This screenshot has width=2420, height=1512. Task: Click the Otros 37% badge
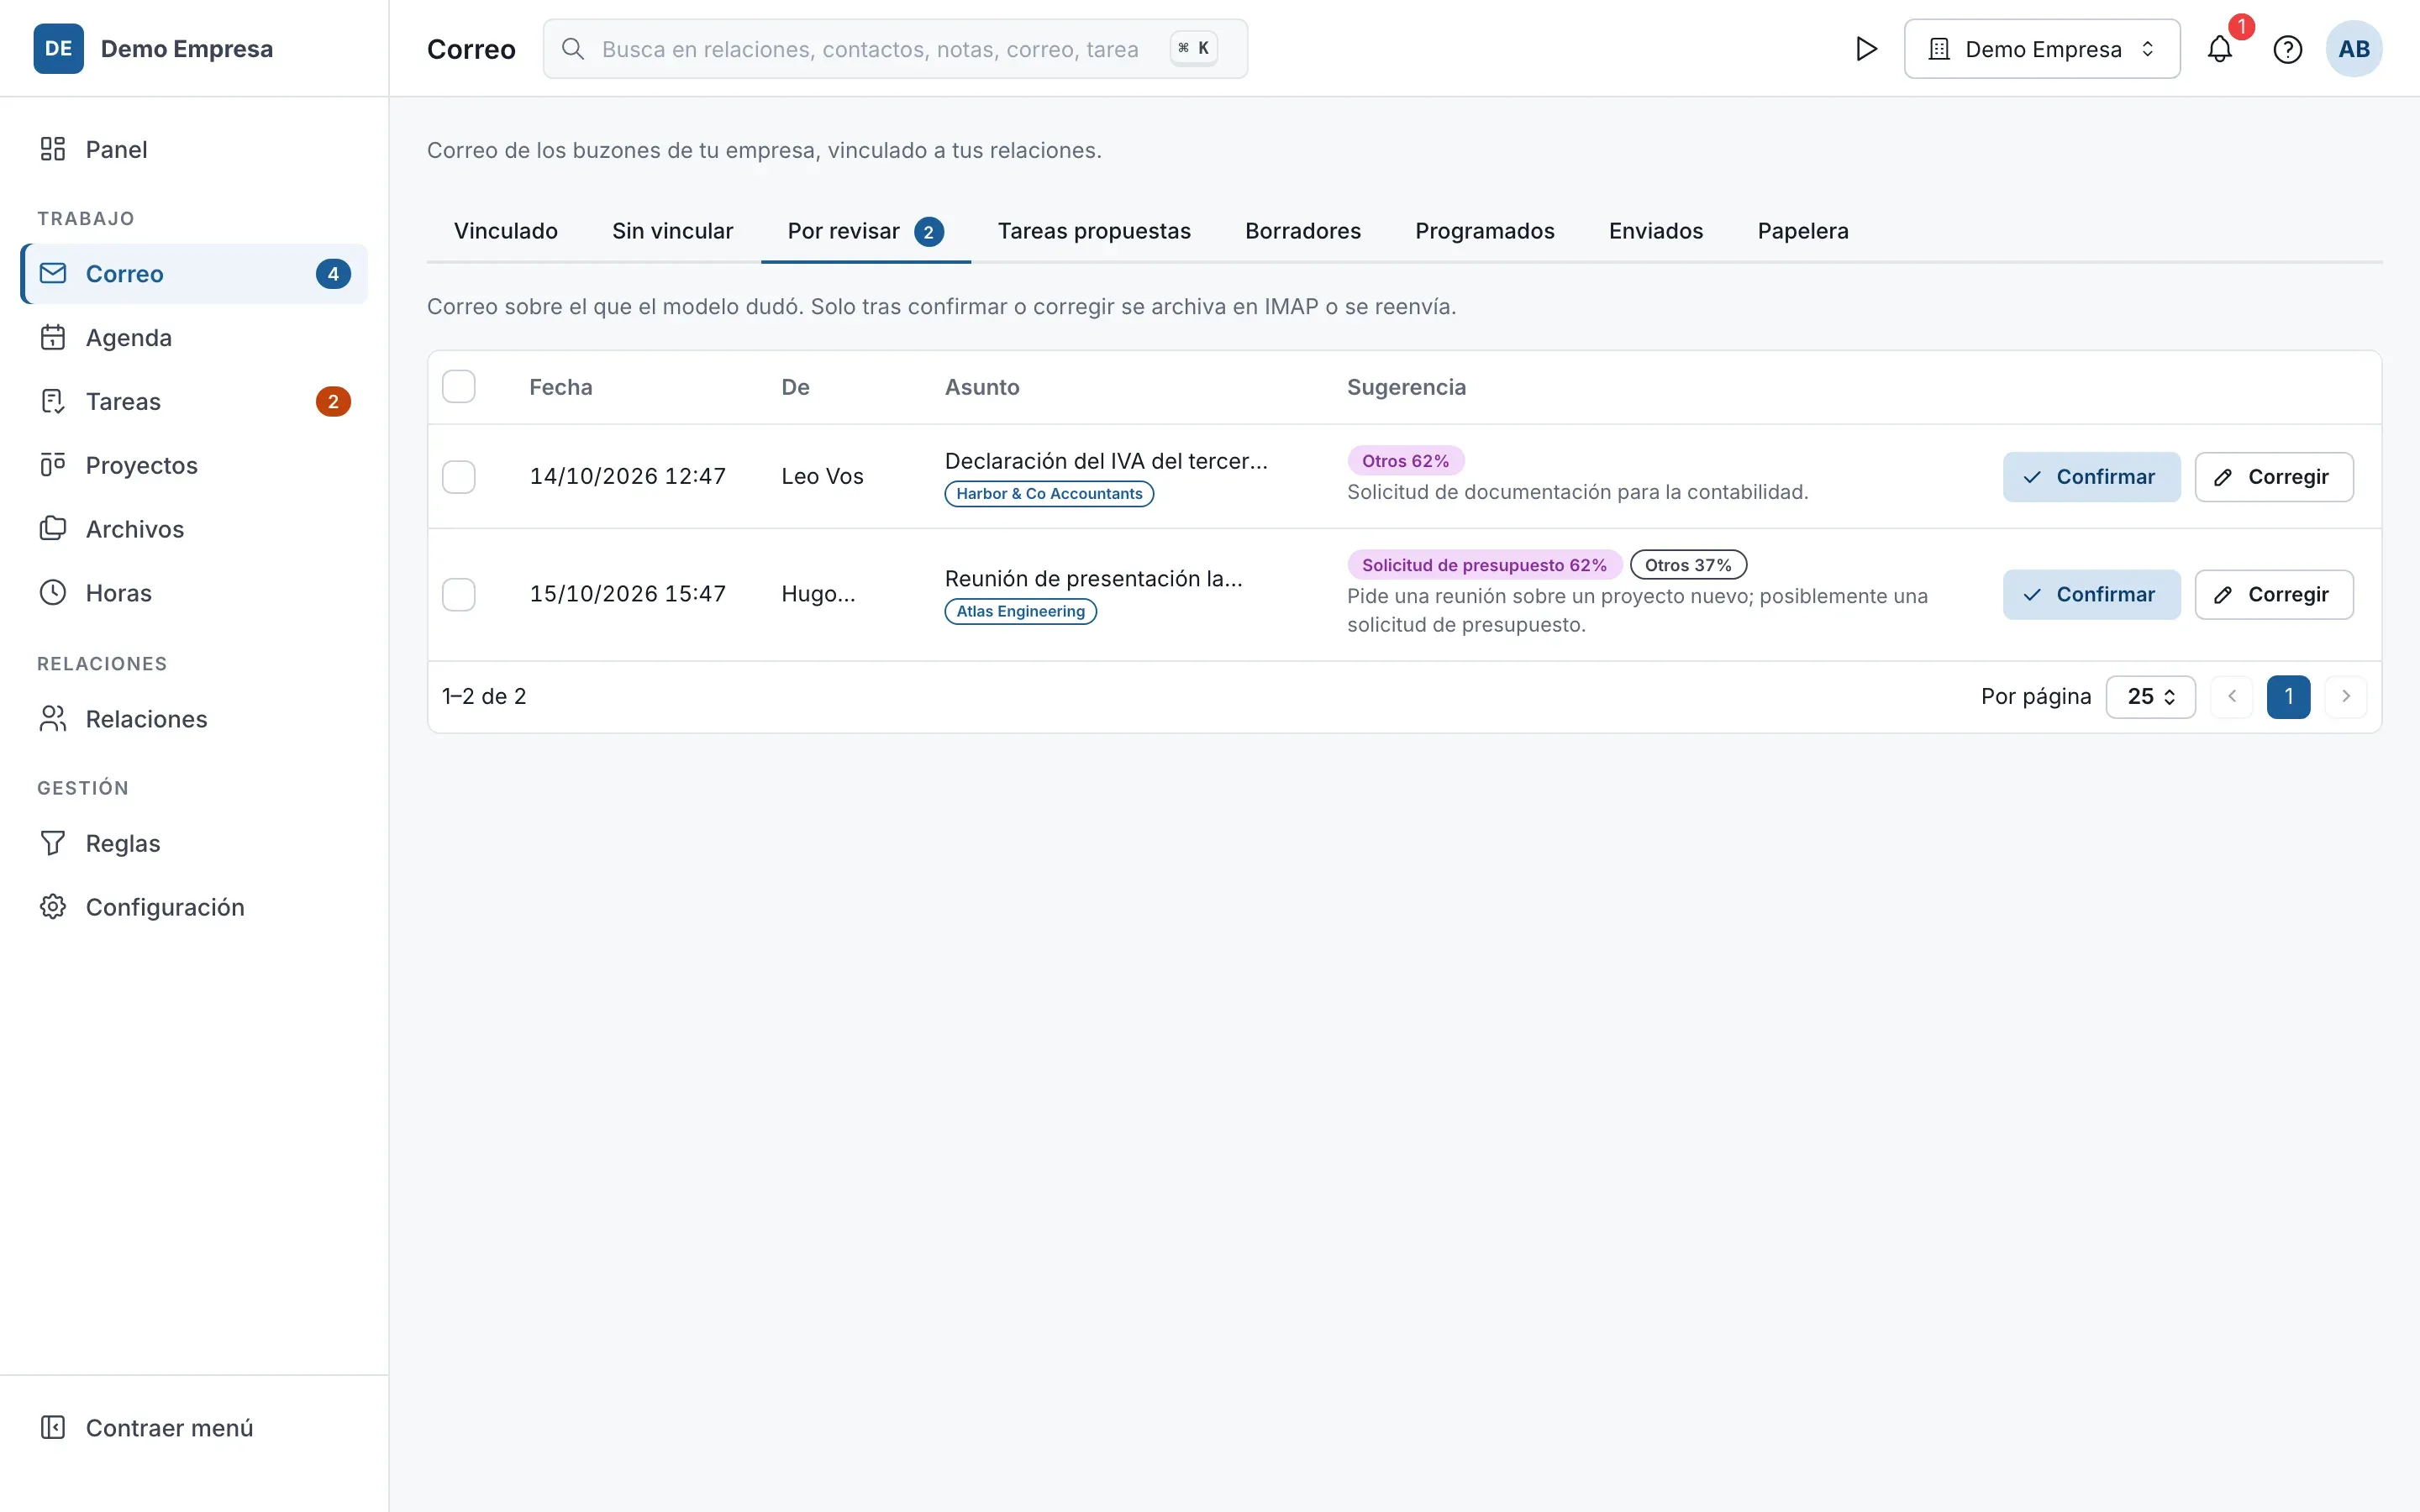pyautogui.click(x=1688, y=565)
